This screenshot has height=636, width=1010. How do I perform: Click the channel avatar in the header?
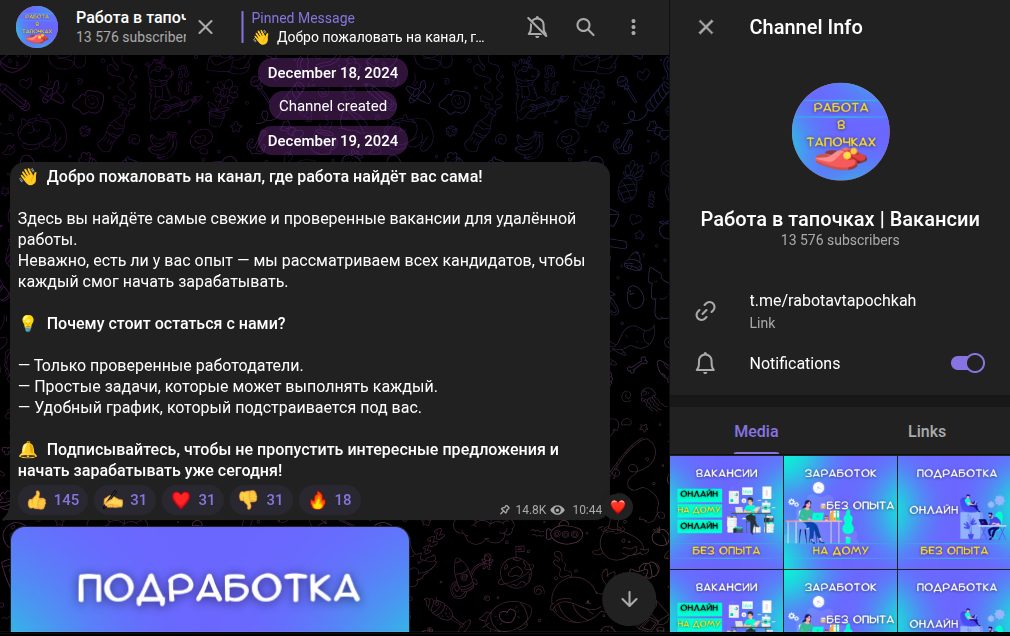37,27
